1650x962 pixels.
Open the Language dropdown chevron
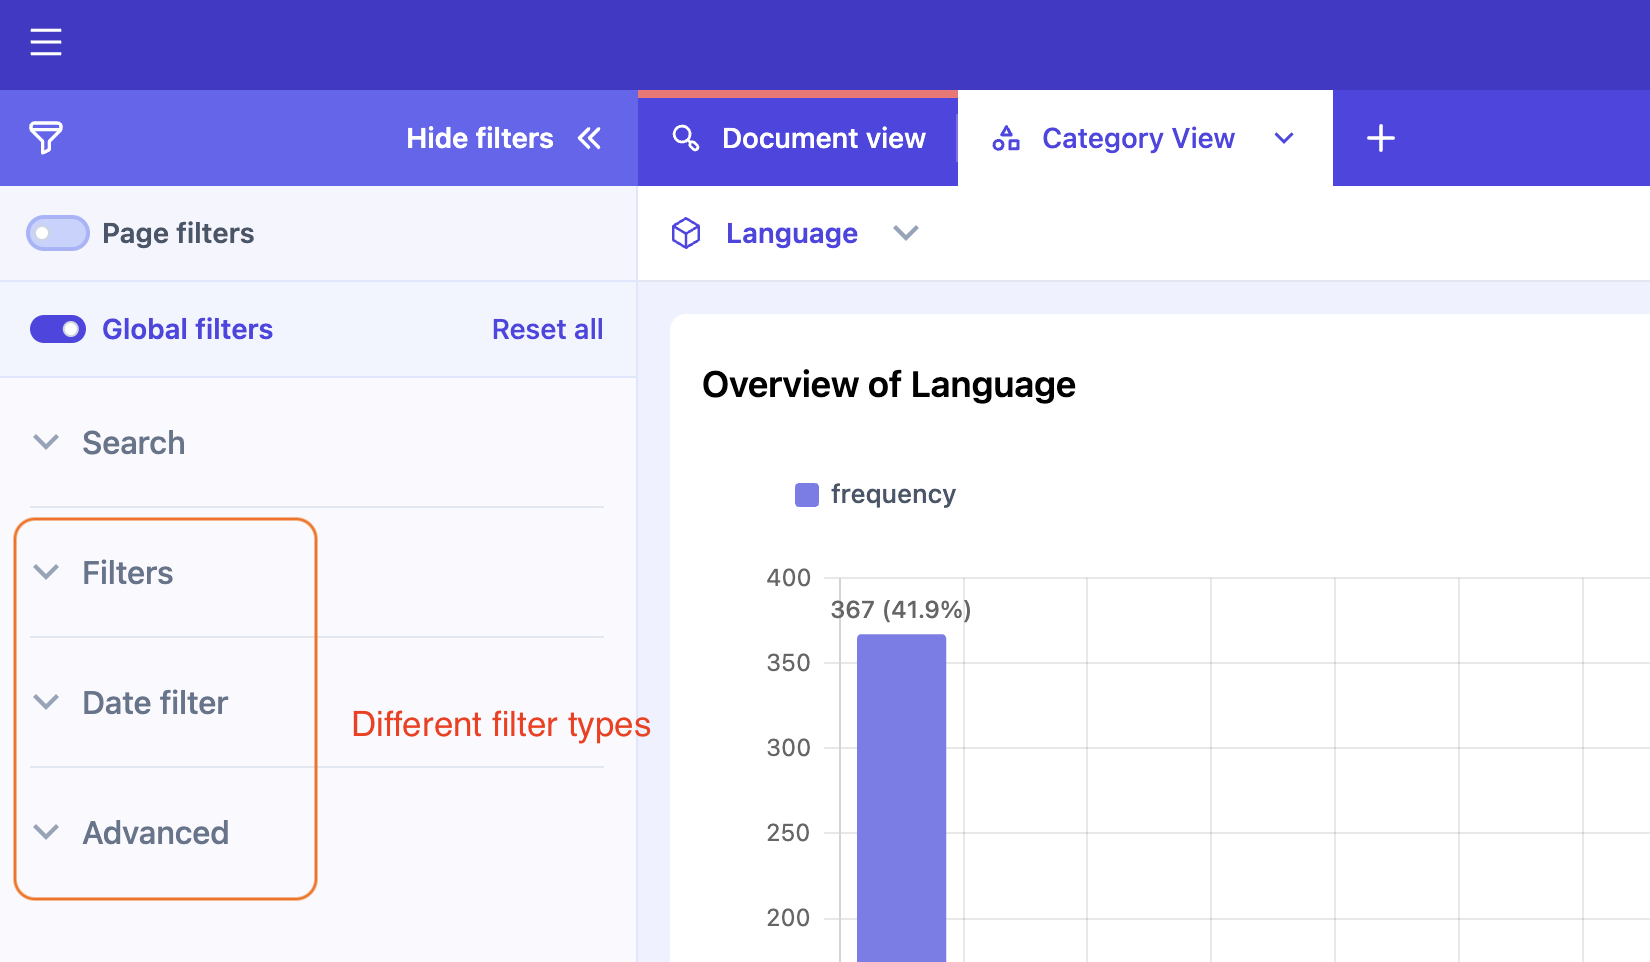(906, 233)
